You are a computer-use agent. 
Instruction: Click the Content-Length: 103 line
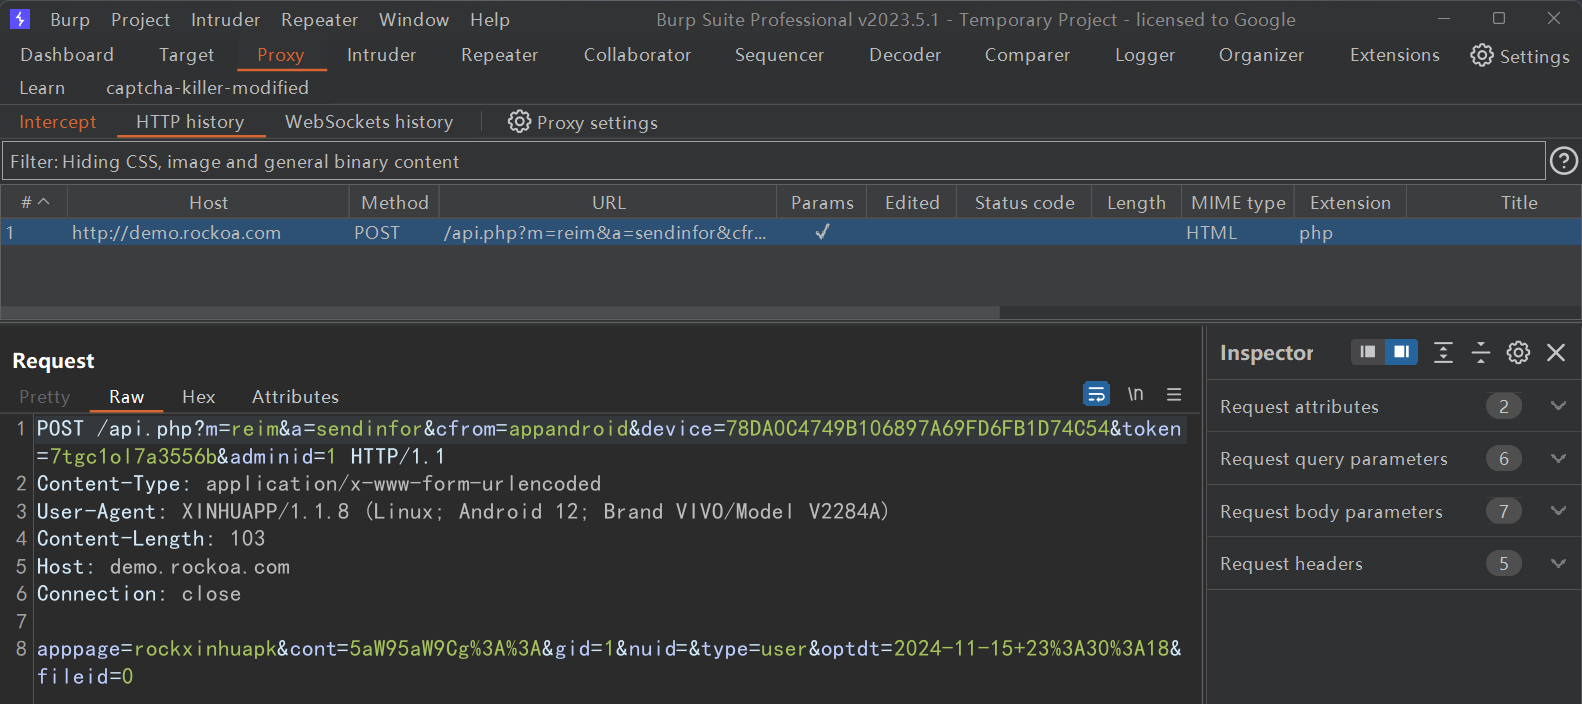click(151, 538)
